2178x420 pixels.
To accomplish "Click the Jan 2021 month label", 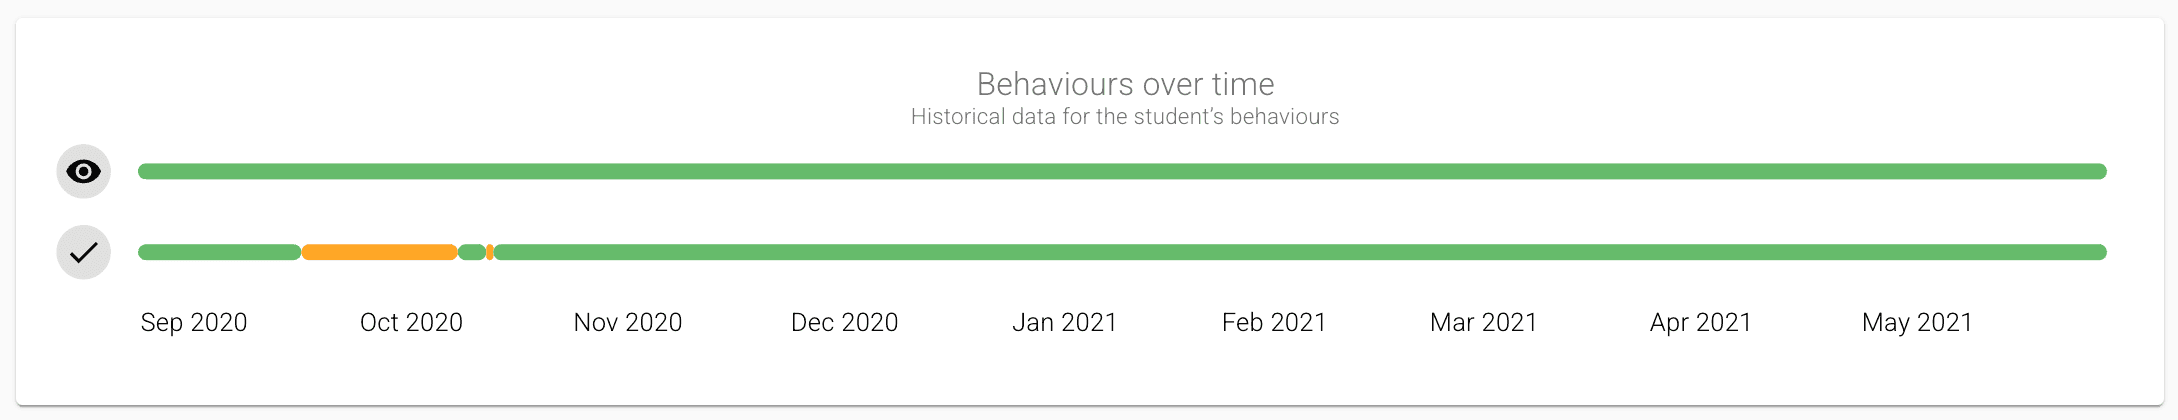I will [x=1064, y=323].
